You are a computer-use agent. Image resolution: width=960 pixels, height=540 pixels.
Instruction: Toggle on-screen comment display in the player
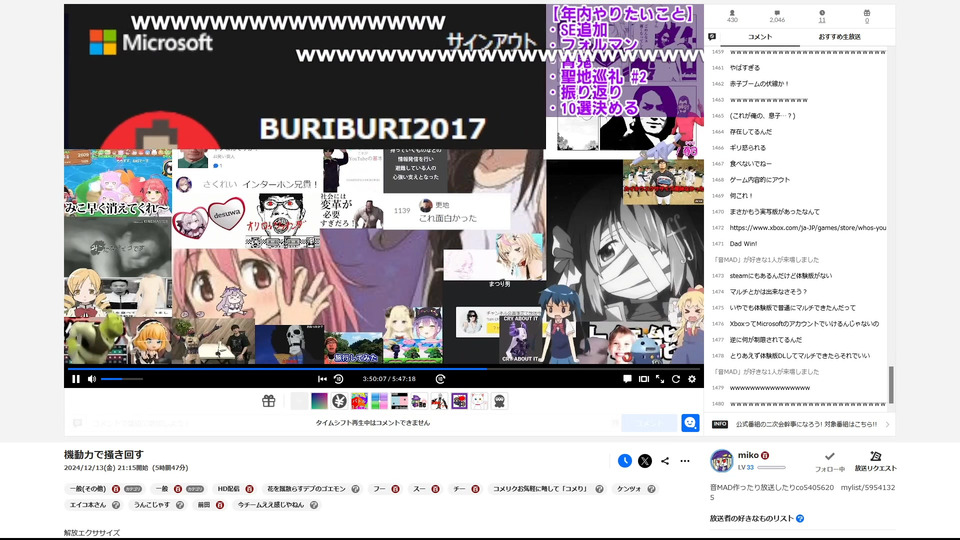[627, 379]
